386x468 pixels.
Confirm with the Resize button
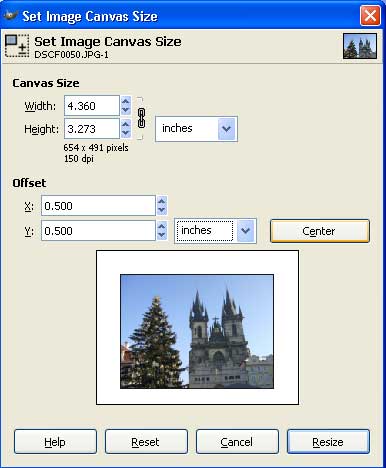(x=328, y=442)
